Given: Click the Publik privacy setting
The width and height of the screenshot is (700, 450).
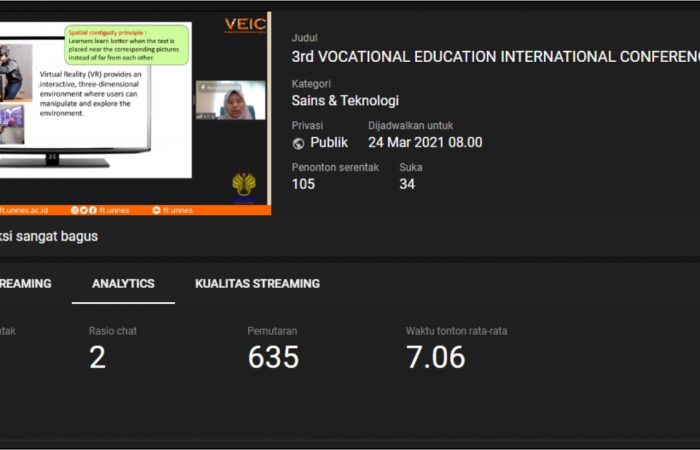Looking at the screenshot, I should click(329, 142).
